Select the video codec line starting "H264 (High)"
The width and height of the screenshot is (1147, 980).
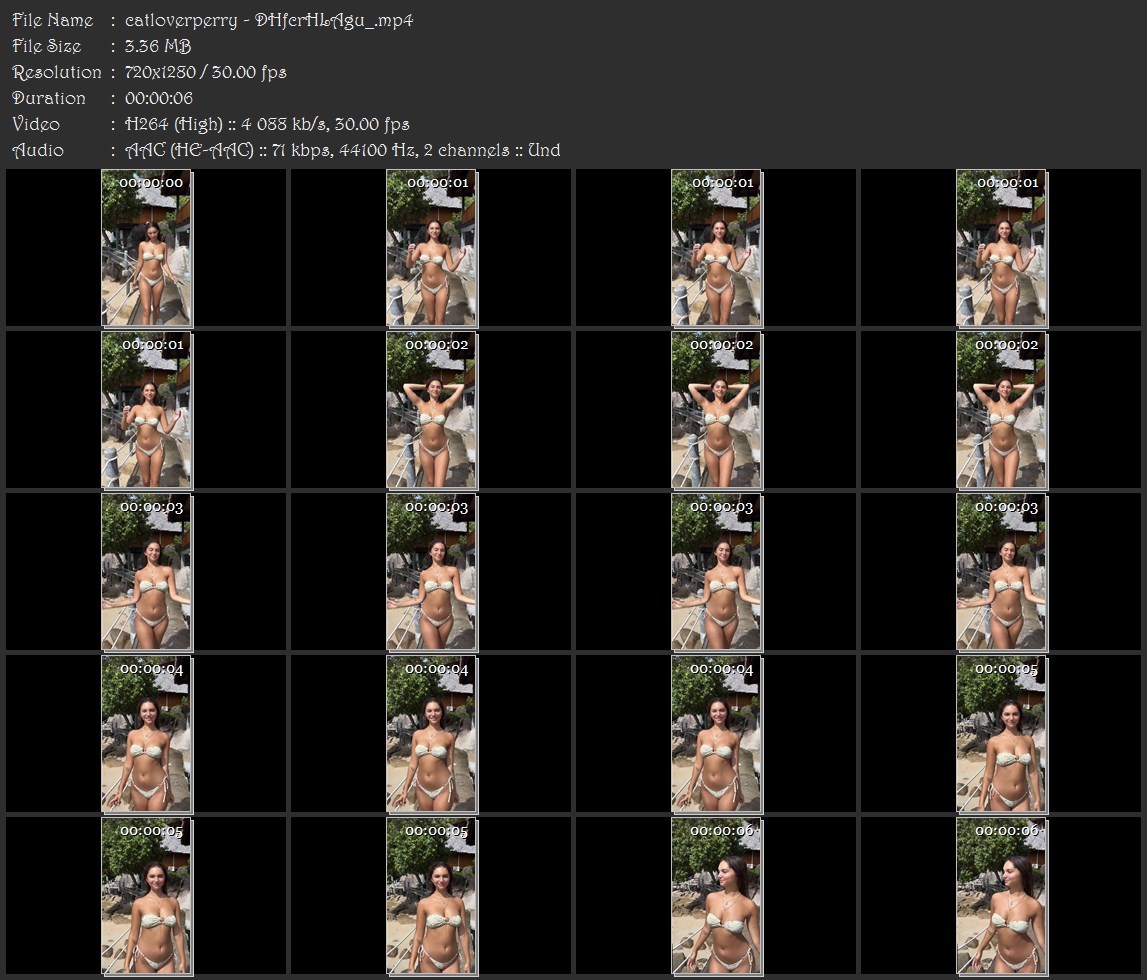[x=267, y=124]
